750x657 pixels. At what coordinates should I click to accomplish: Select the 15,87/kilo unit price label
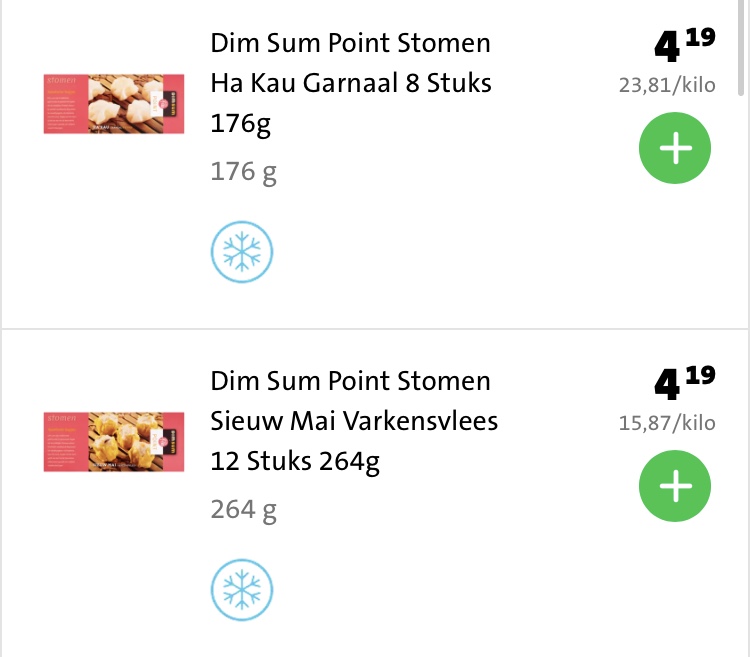[667, 423]
